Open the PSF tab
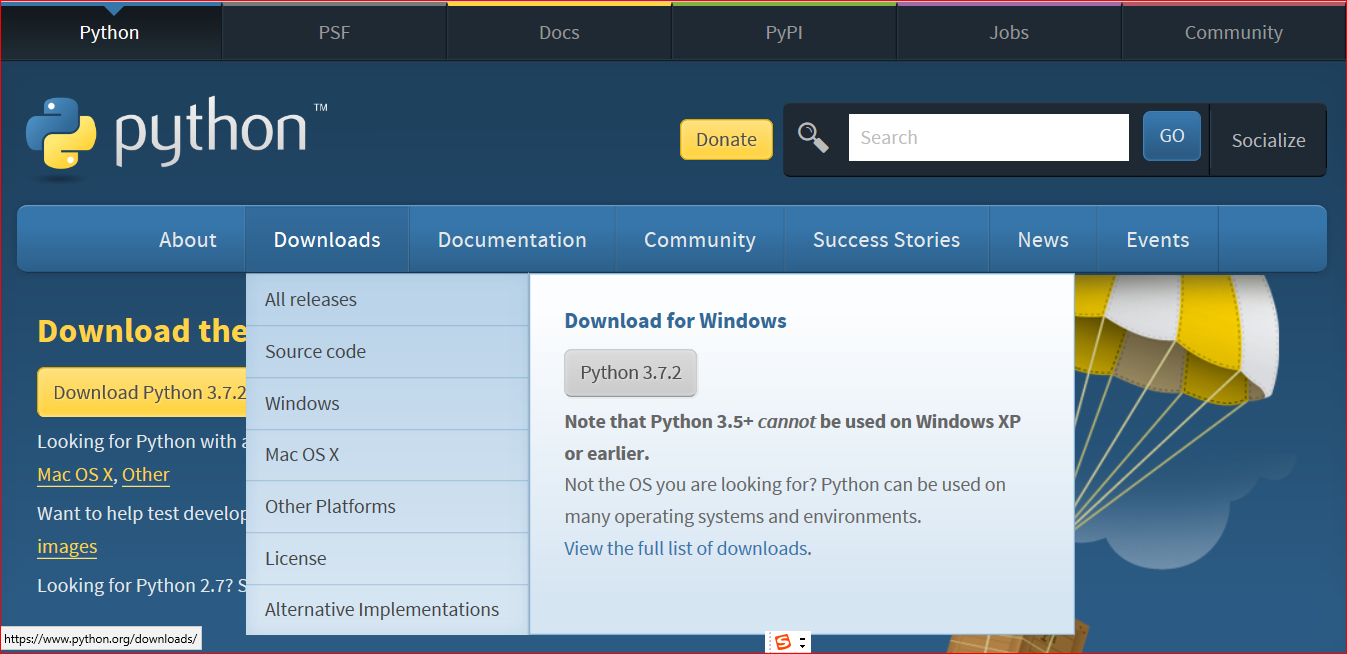This screenshot has width=1347, height=654. pyautogui.click(x=334, y=32)
